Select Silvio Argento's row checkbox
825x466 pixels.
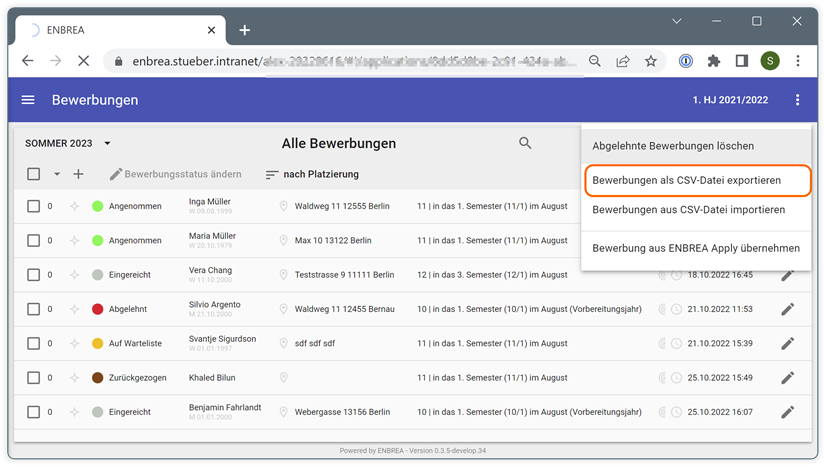click(34, 309)
